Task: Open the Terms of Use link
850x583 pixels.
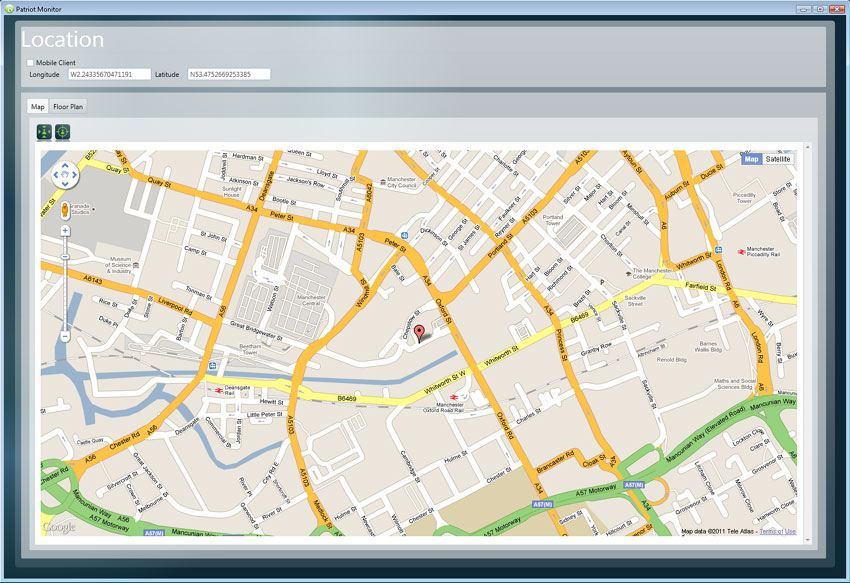Action: coord(777,531)
